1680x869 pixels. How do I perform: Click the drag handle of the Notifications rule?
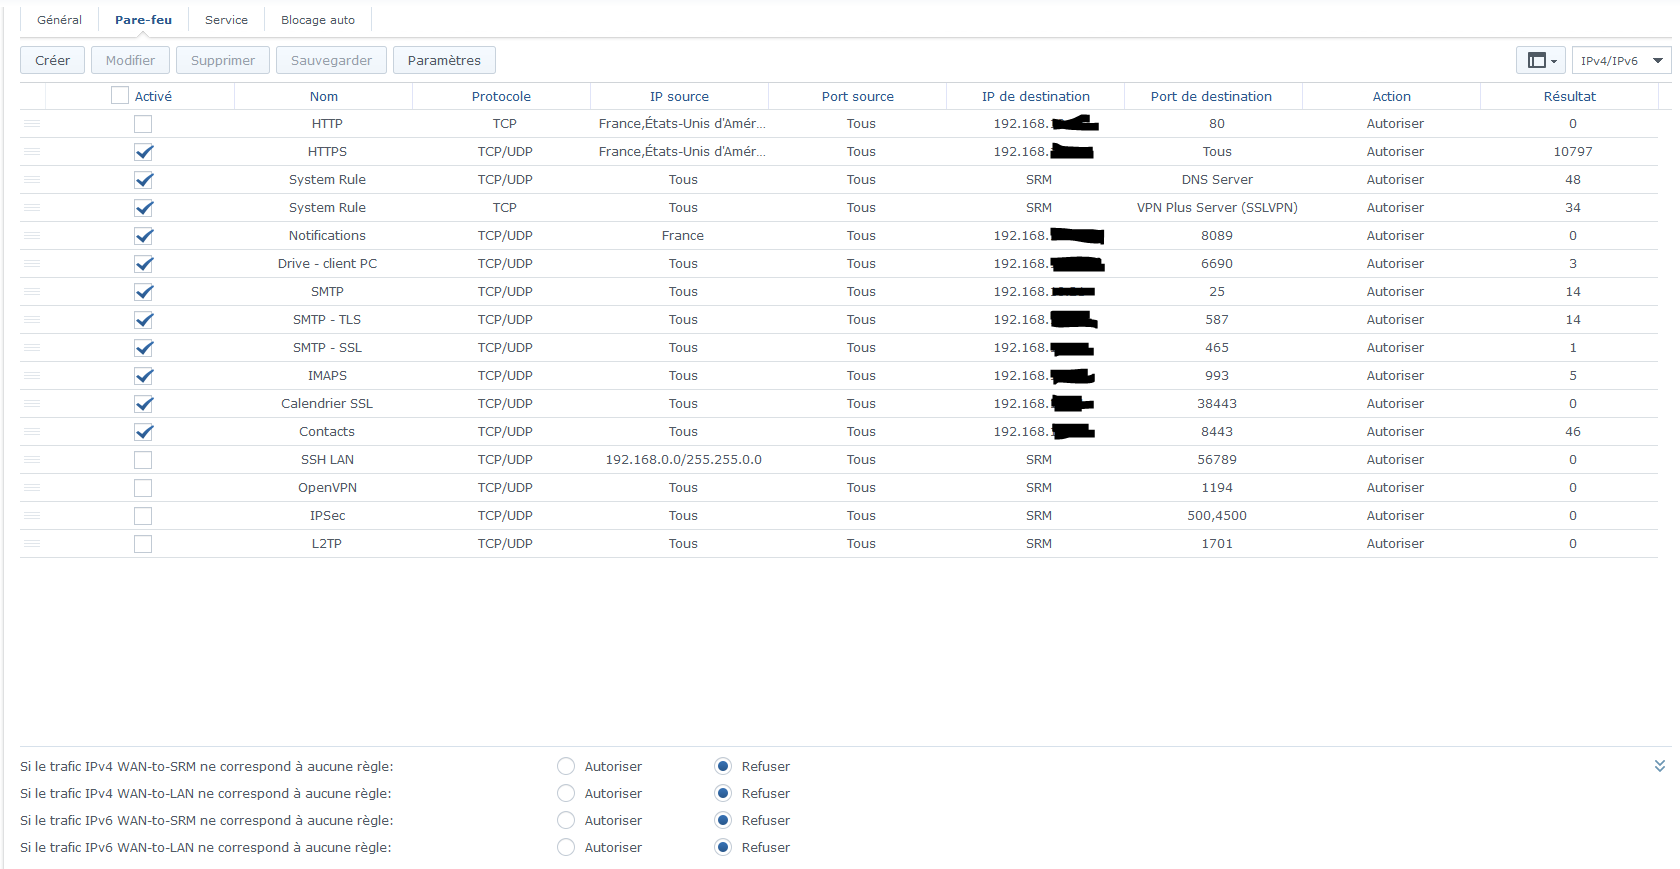click(x=32, y=236)
